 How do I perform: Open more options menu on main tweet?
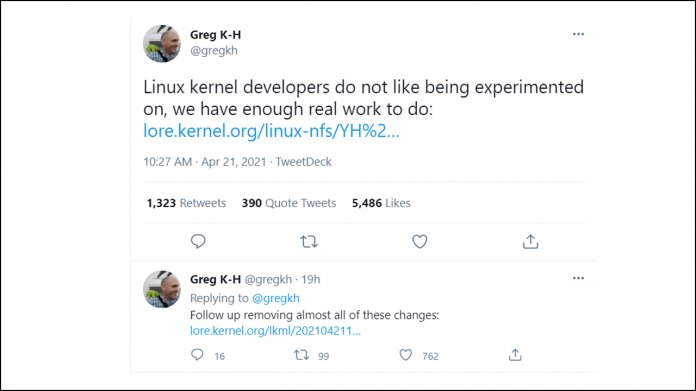click(578, 34)
